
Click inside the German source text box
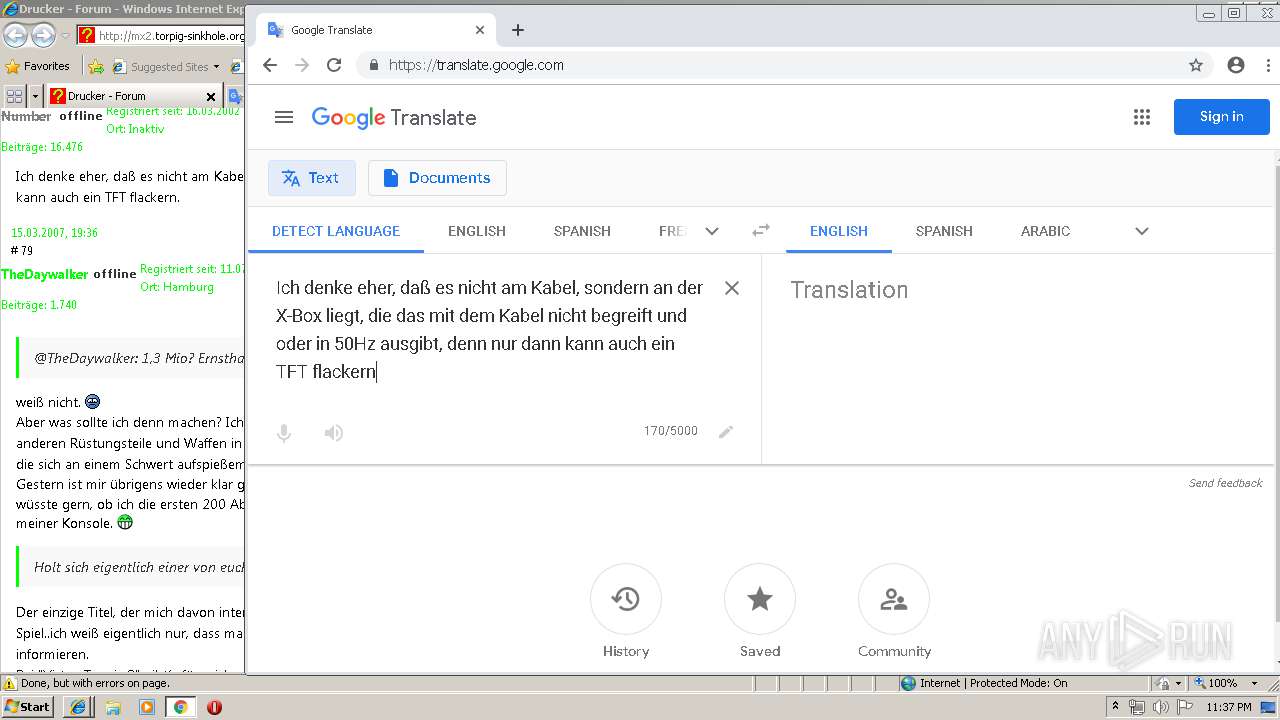coord(490,330)
